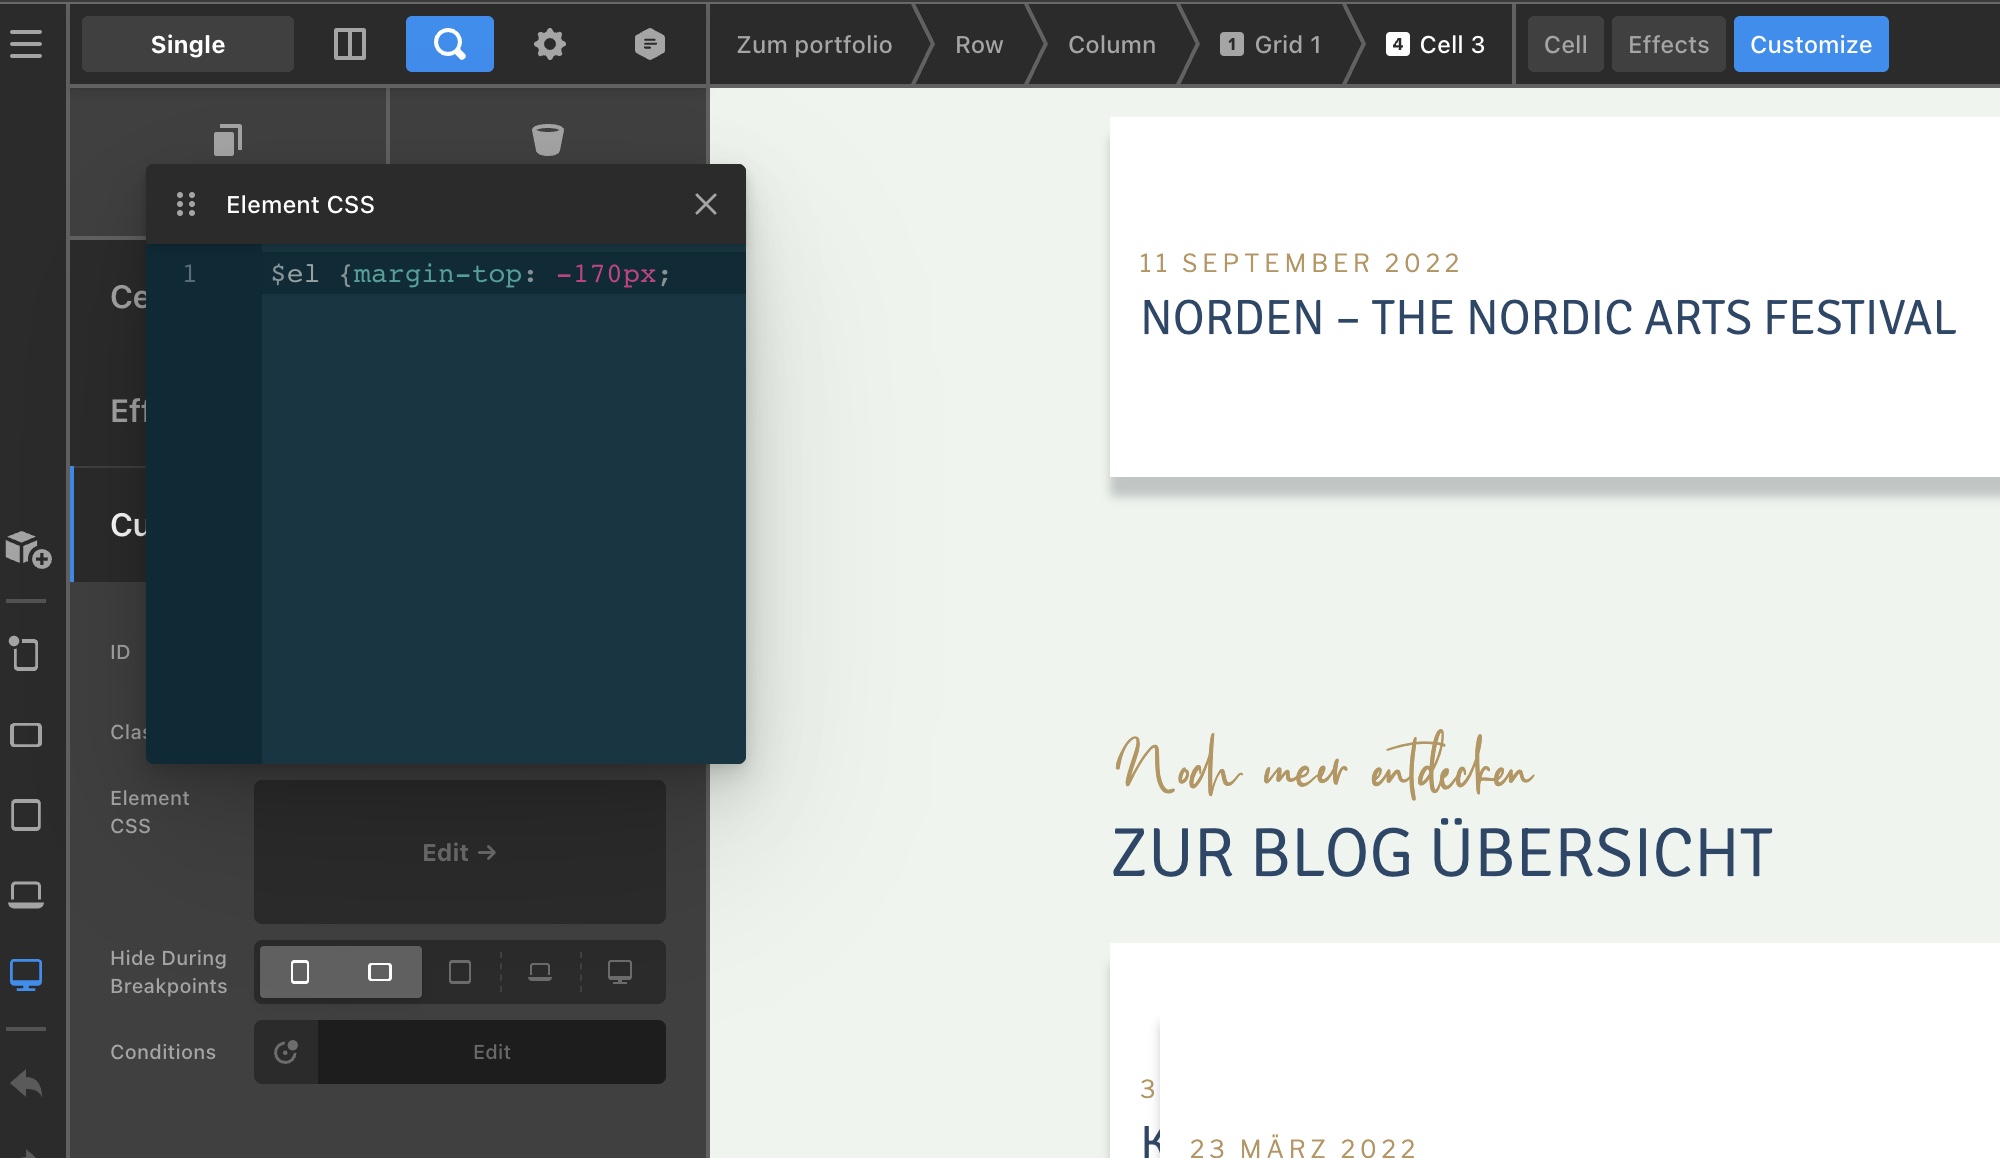This screenshot has width=2000, height=1158.
Task: Duplicate element with the copy icon
Action: [228, 139]
